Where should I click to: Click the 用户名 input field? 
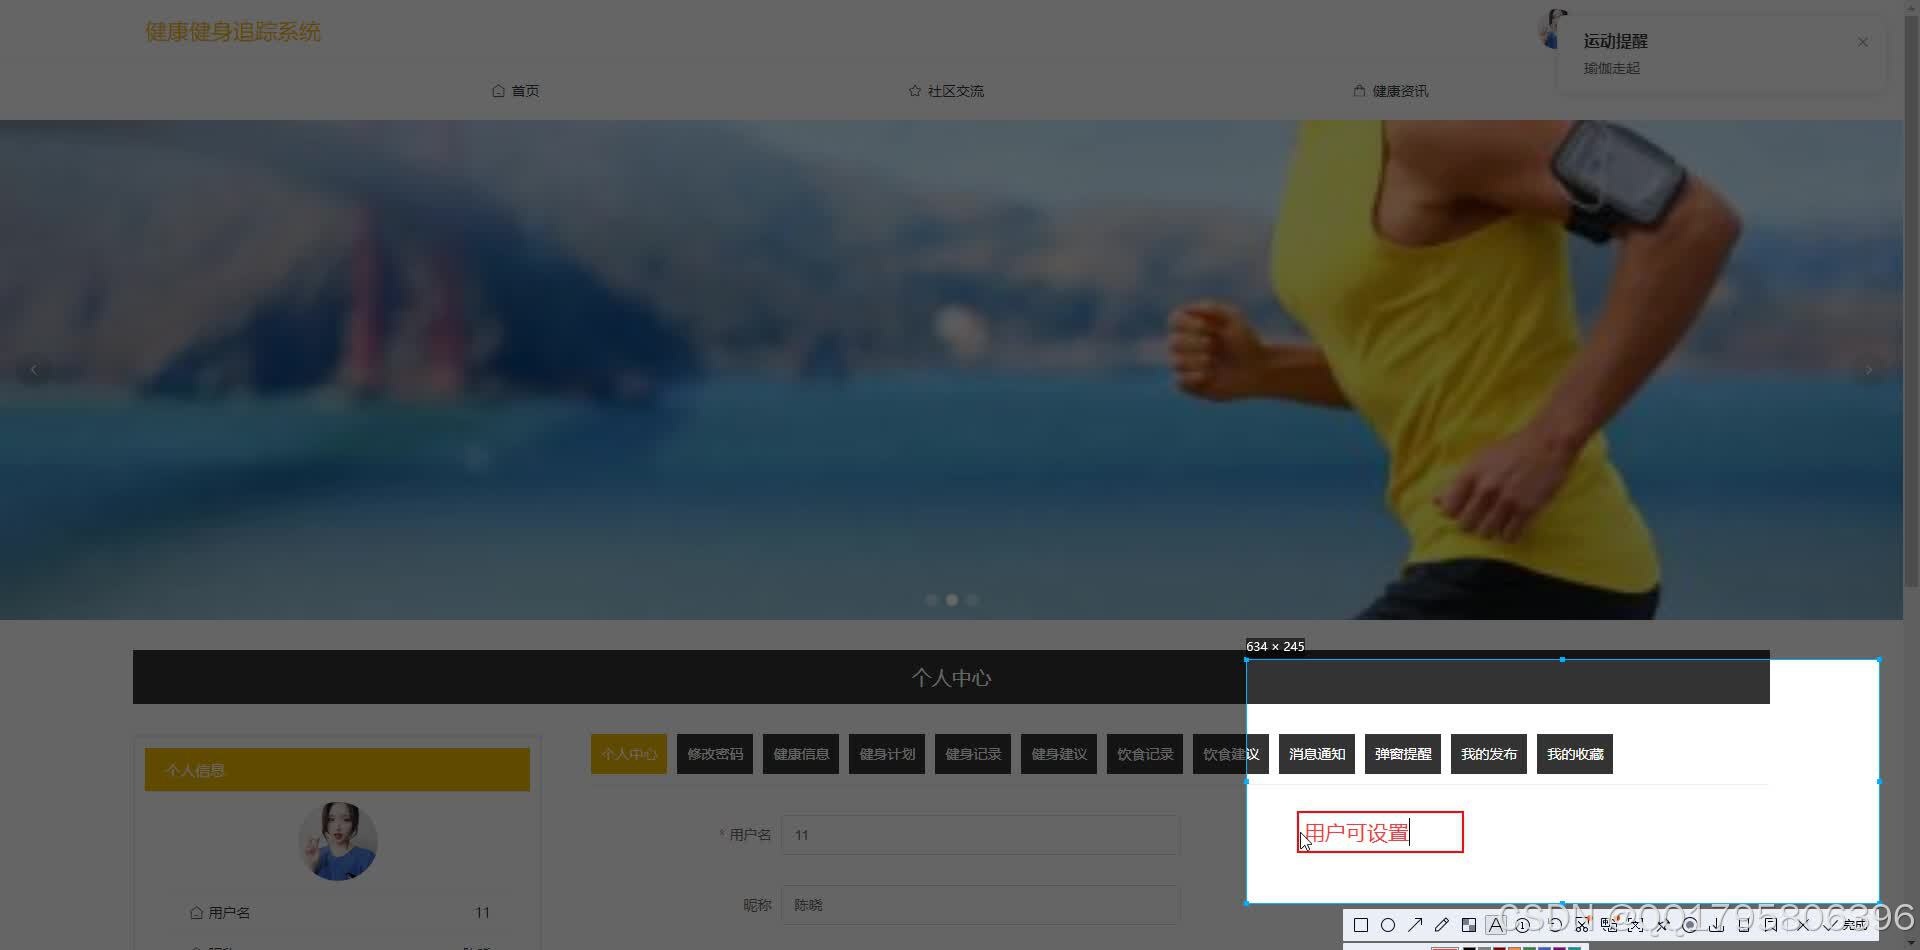pyautogui.click(x=980, y=835)
